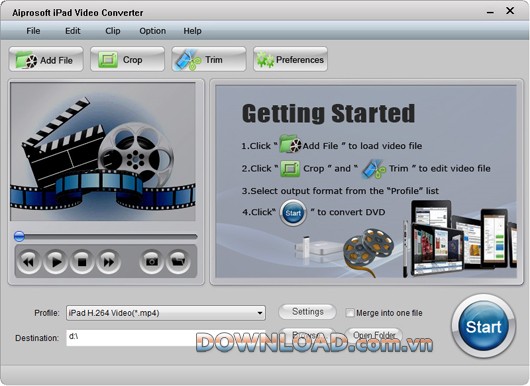Enable Merge into one file checkbox

click(350, 313)
